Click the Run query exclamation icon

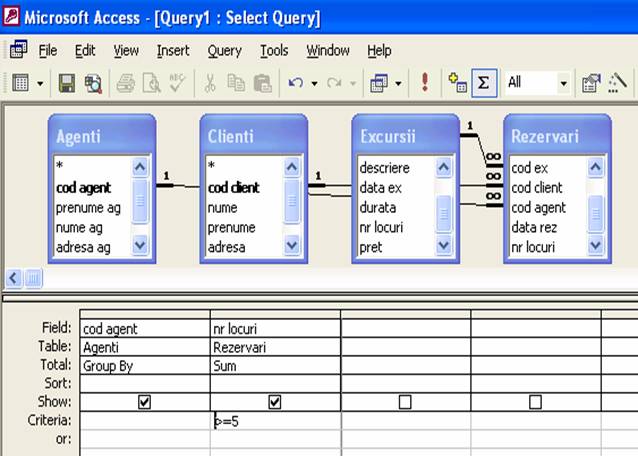(425, 83)
